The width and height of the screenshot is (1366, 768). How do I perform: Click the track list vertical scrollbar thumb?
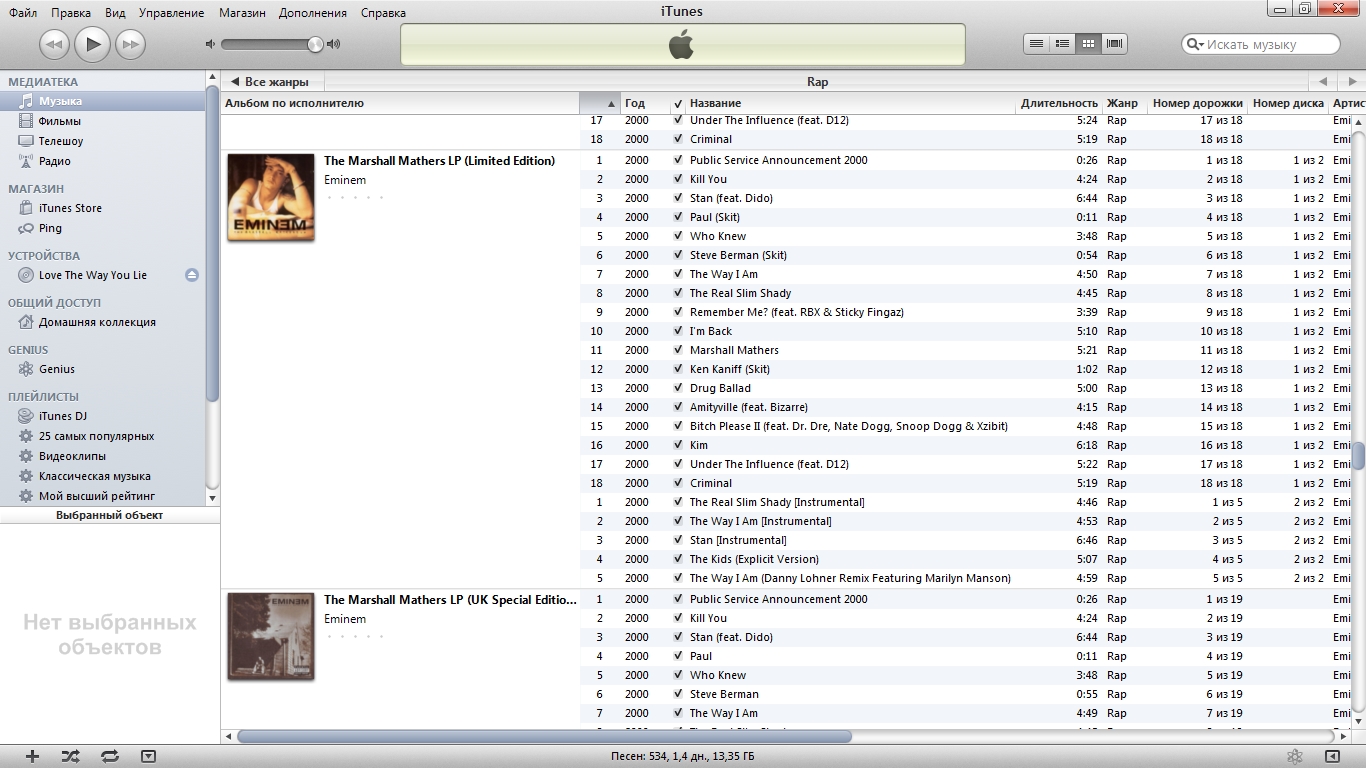[x=1359, y=455]
